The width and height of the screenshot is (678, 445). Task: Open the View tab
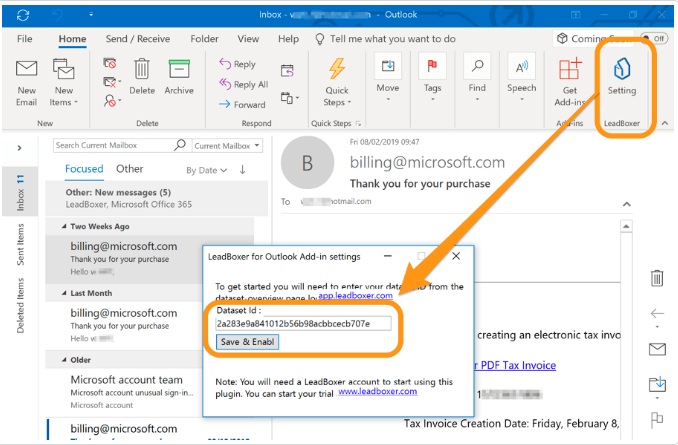pyautogui.click(x=248, y=38)
